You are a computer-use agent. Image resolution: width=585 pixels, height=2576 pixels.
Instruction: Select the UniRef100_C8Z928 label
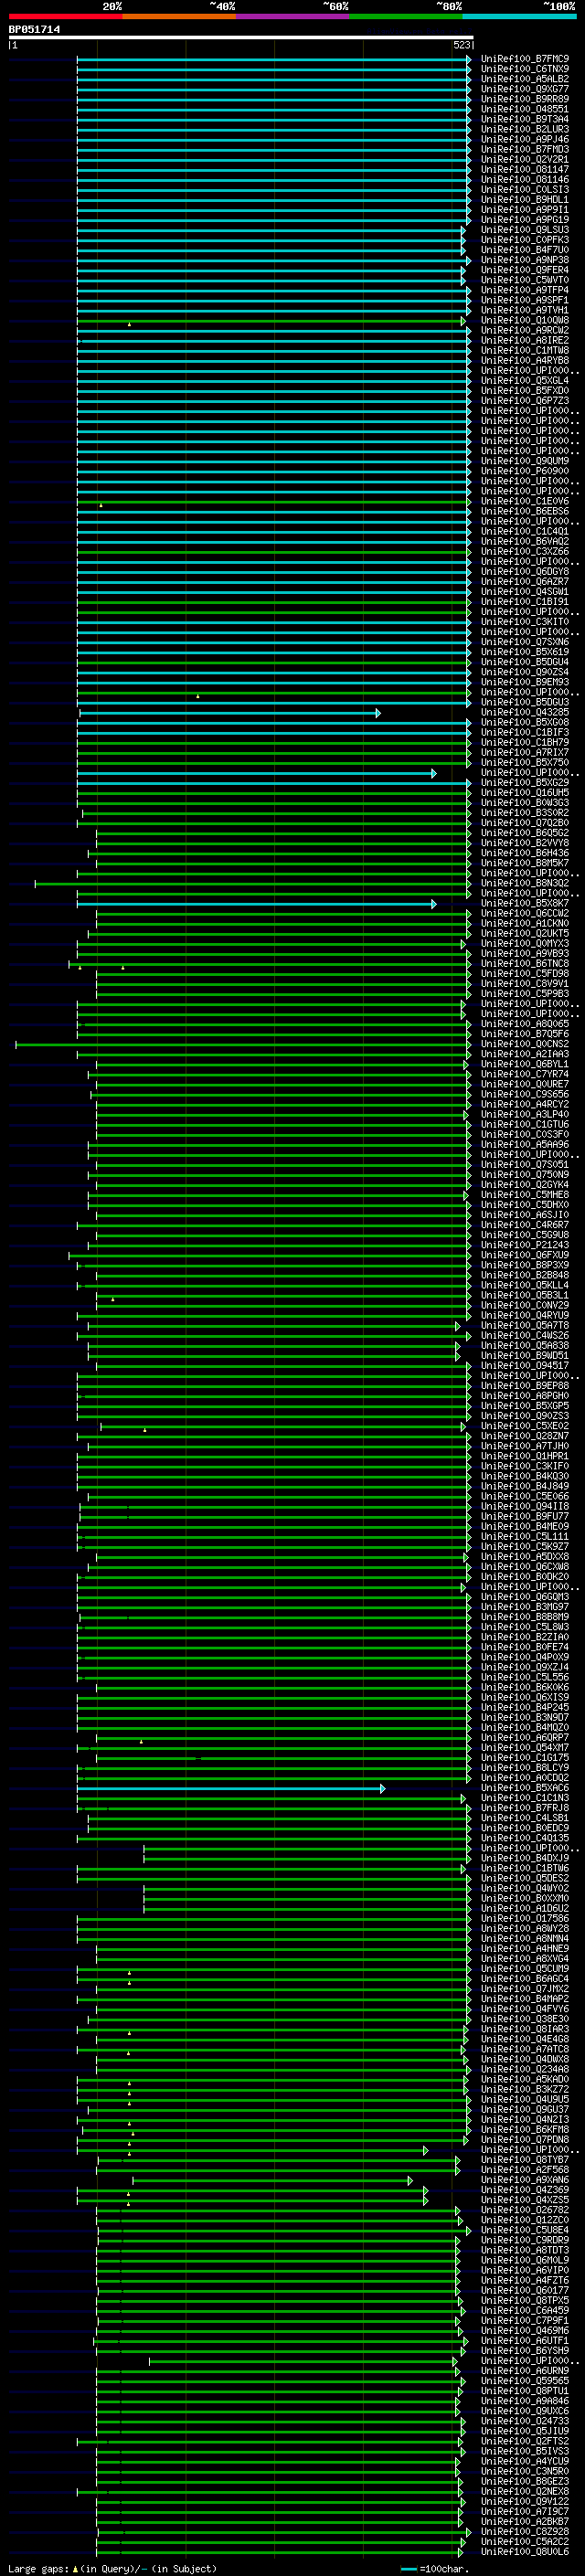[x=525, y=2532]
